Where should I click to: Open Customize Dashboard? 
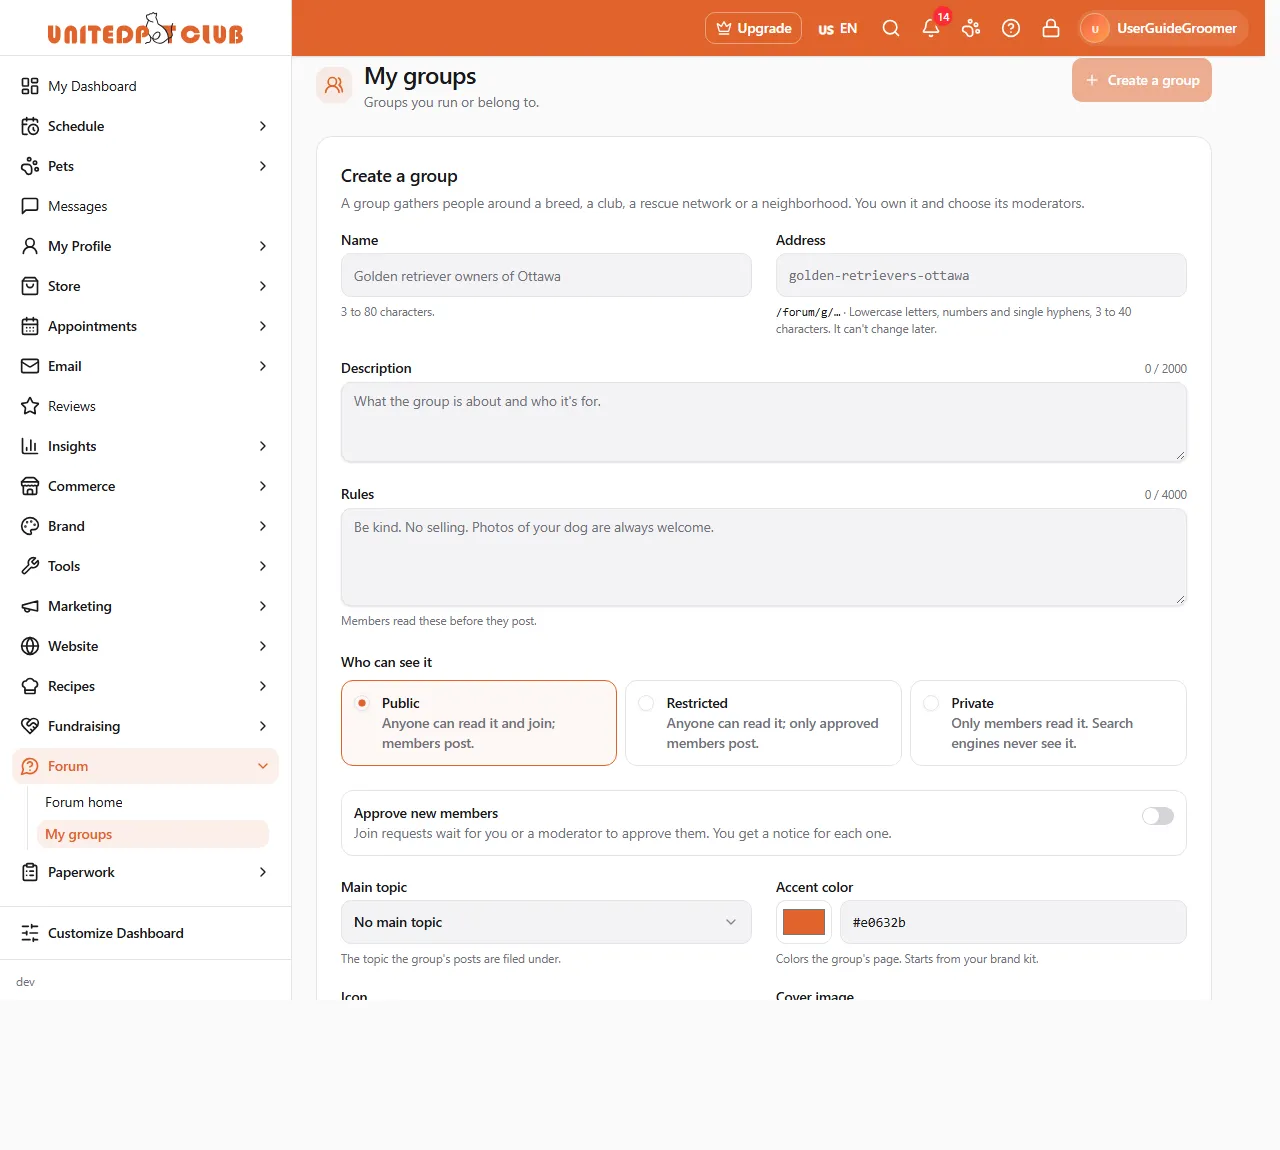point(145,933)
